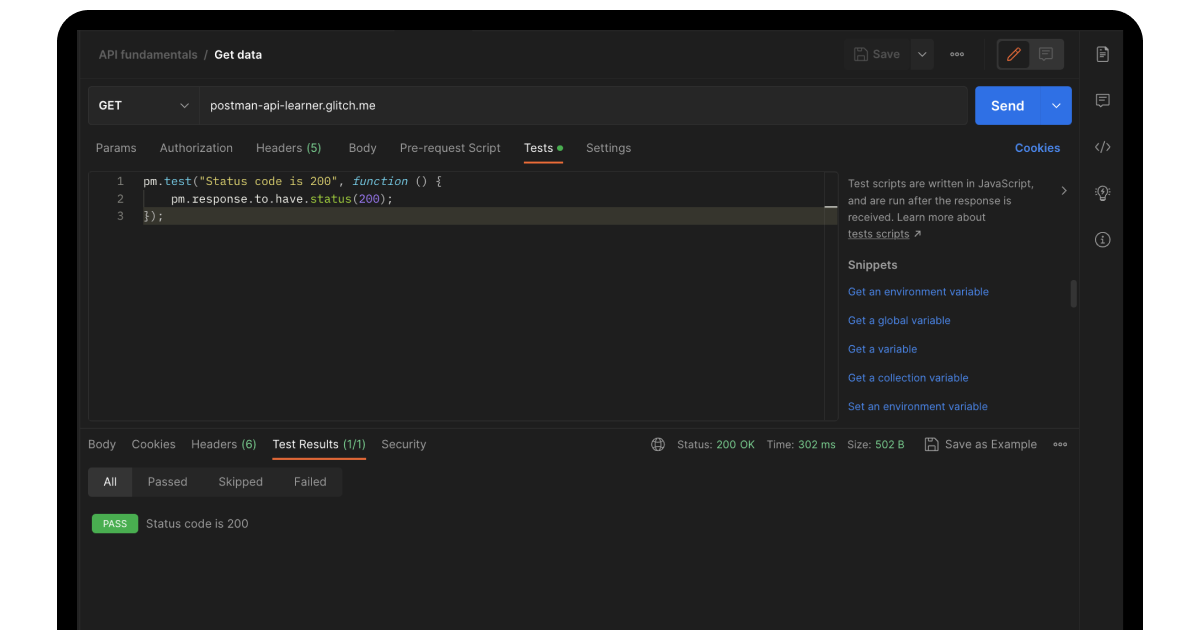Image resolution: width=1200 pixels, height=630 pixels.
Task: Click the Status: 200 OK indicator
Action: 716,444
